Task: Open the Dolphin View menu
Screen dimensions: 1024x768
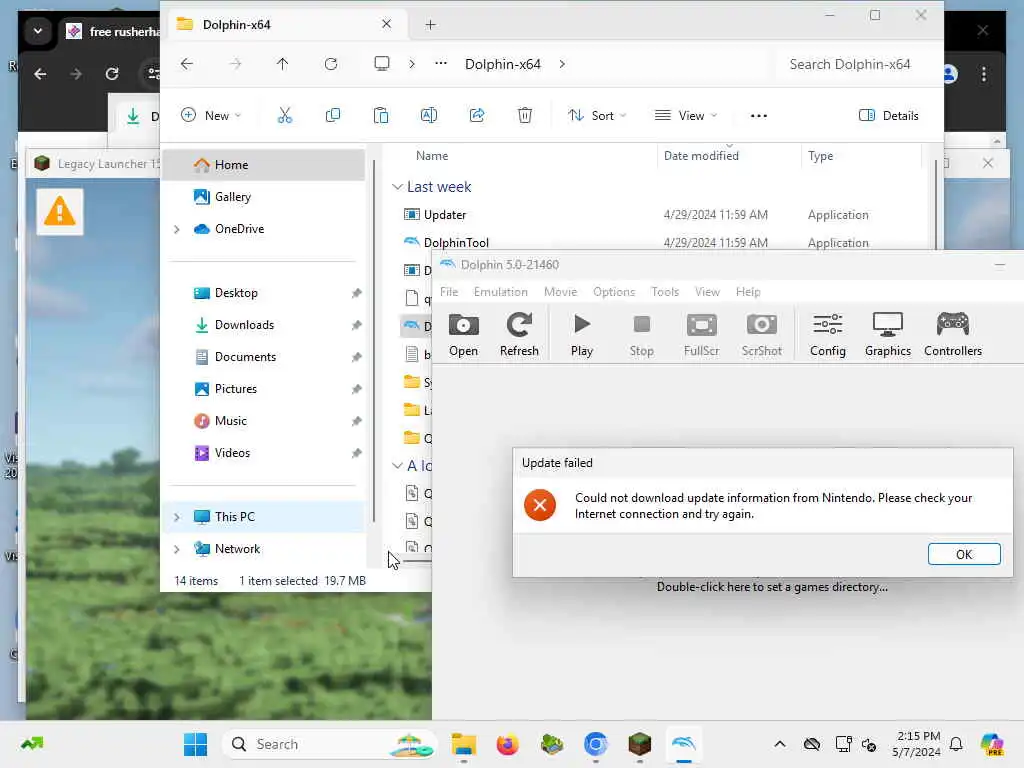Action: coord(707,292)
